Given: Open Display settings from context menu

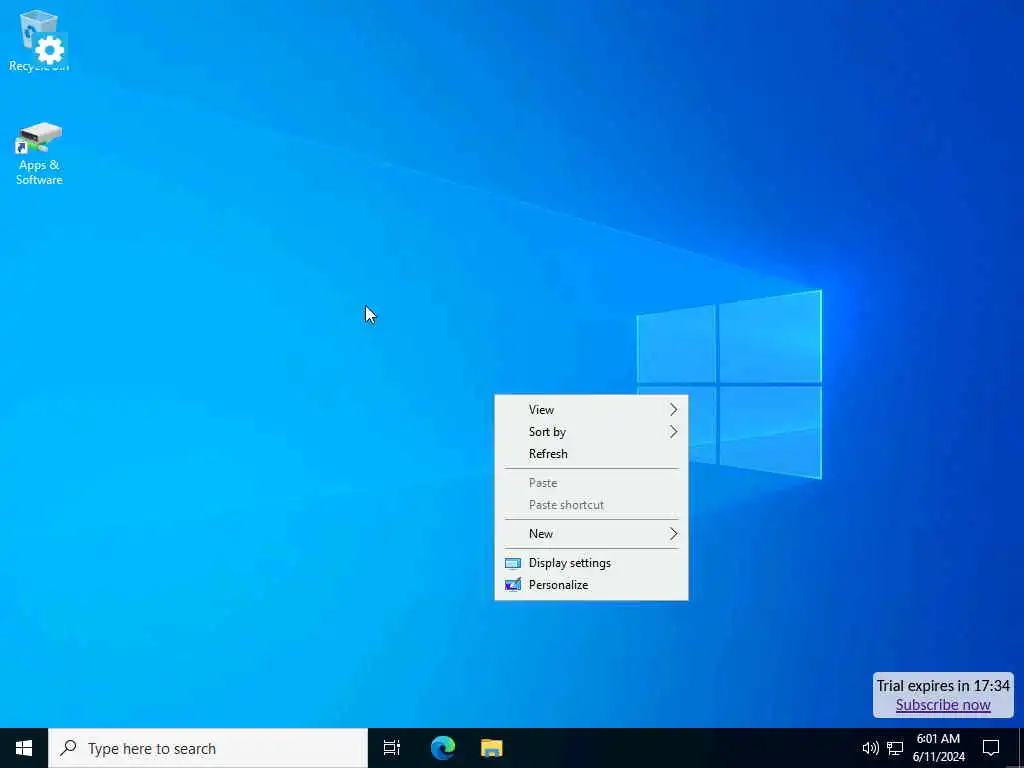Looking at the screenshot, I should click(x=591, y=563).
